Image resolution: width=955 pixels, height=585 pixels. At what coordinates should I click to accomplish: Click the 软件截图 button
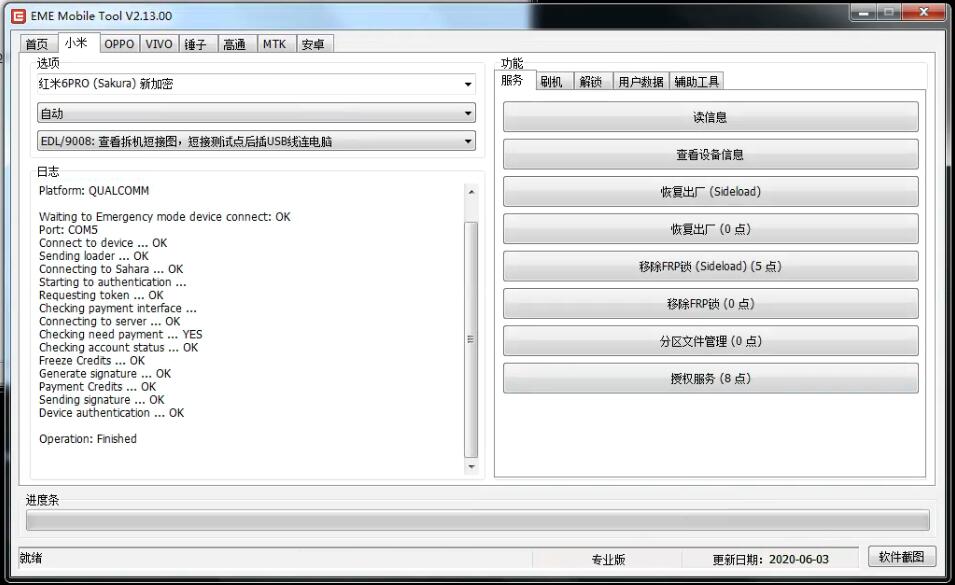coord(901,556)
